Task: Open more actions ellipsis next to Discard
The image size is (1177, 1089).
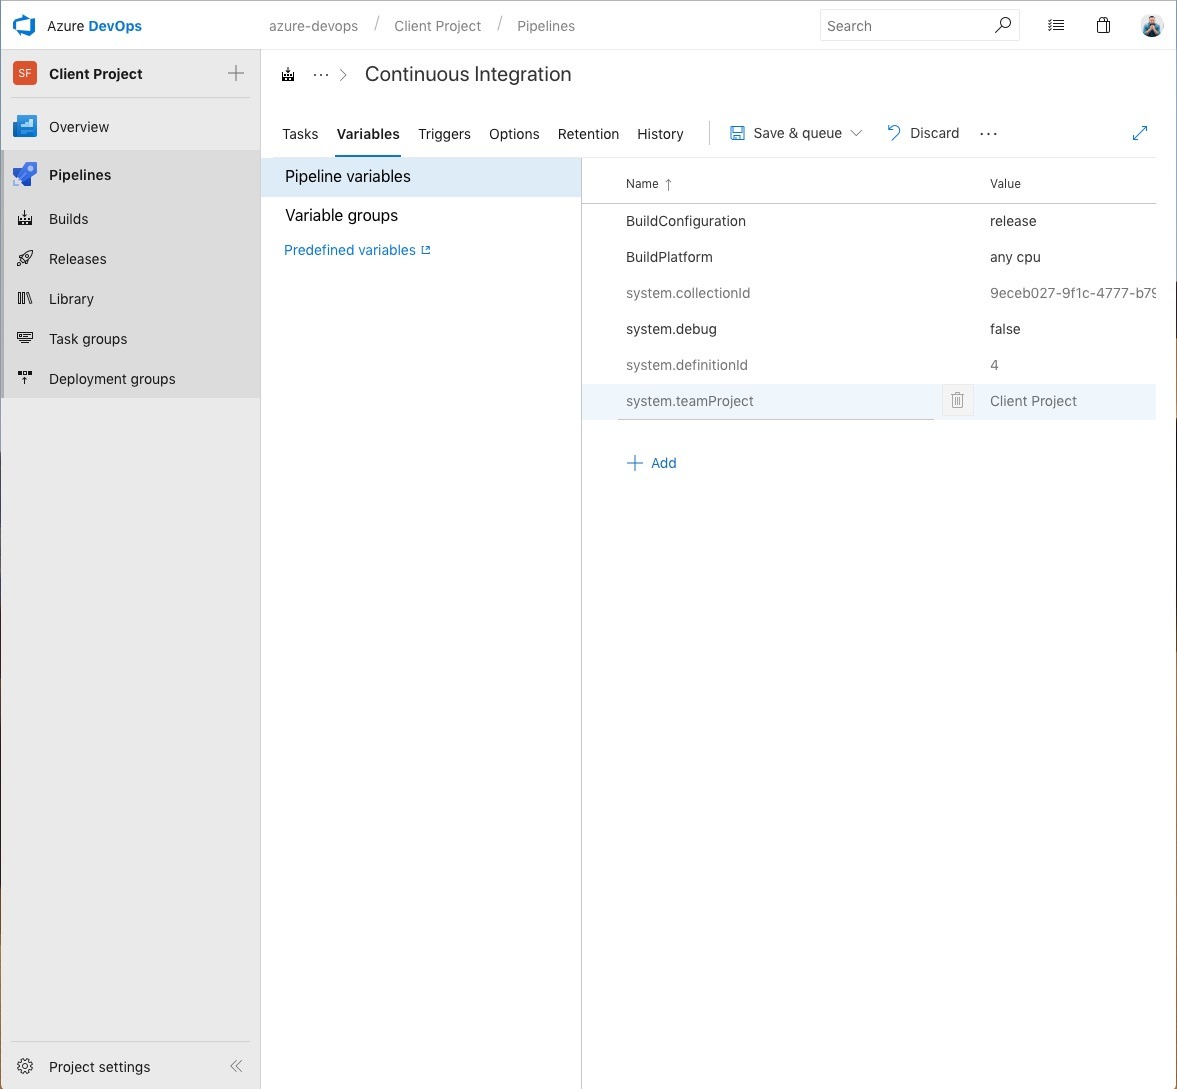Action: (988, 133)
